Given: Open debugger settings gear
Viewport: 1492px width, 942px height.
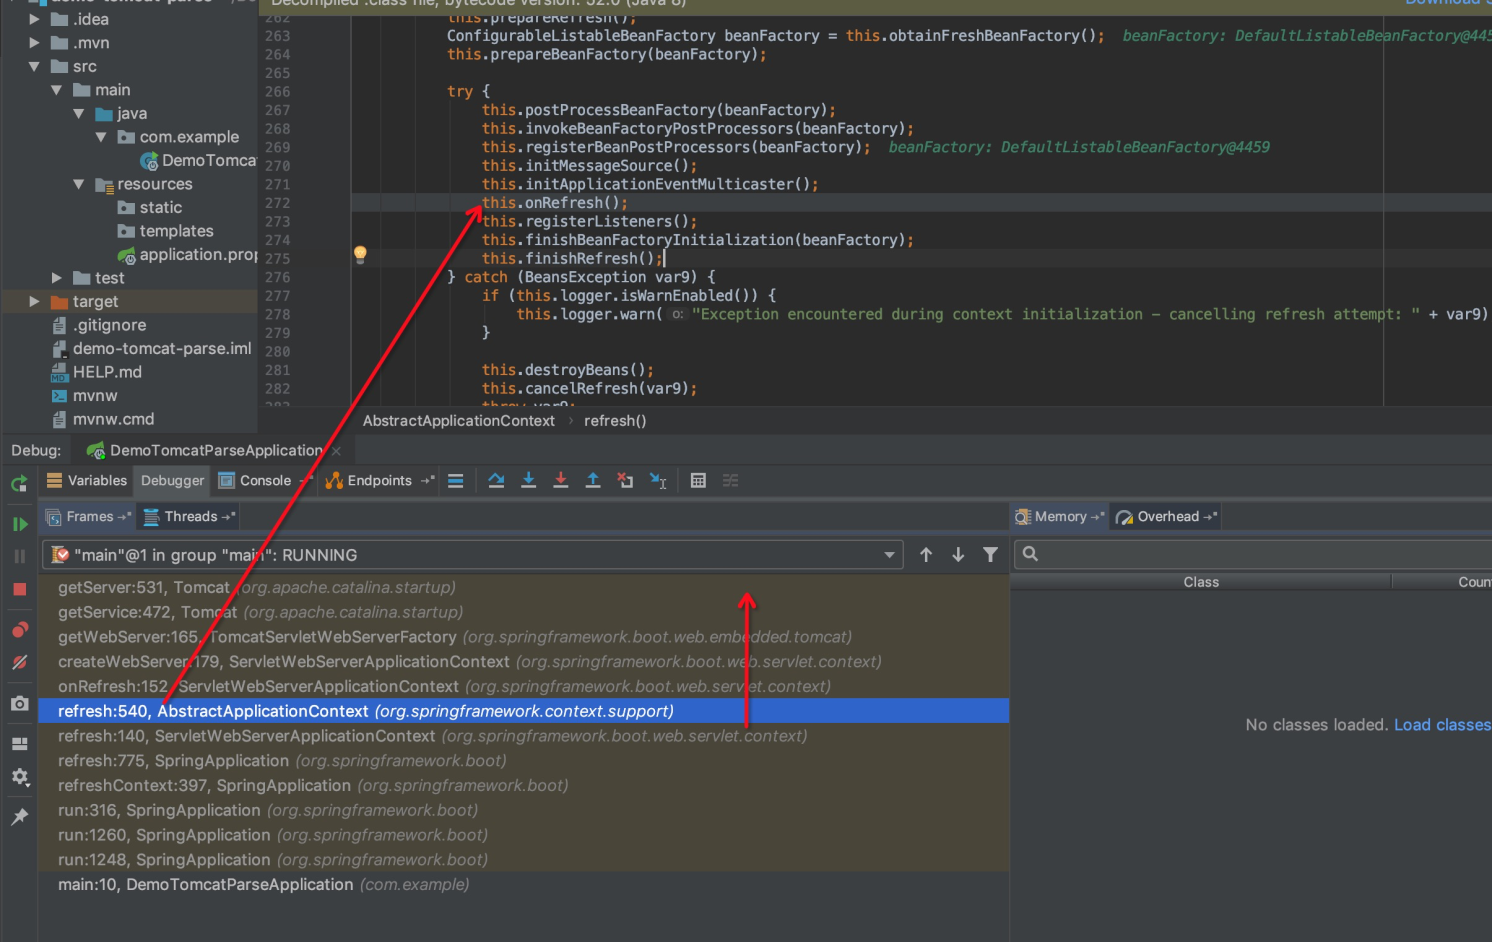Looking at the screenshot, I should click(19, 777).
